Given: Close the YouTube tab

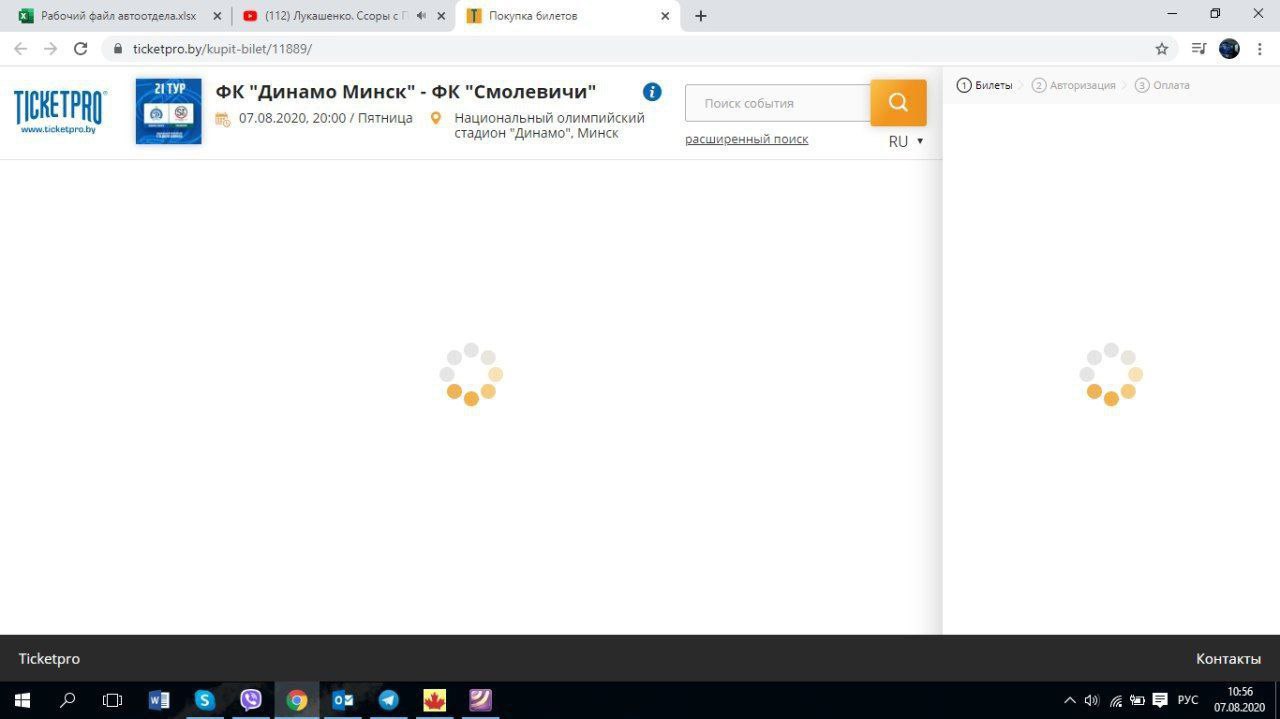Looking at the screenshot, I should click(x=441, y=16).
